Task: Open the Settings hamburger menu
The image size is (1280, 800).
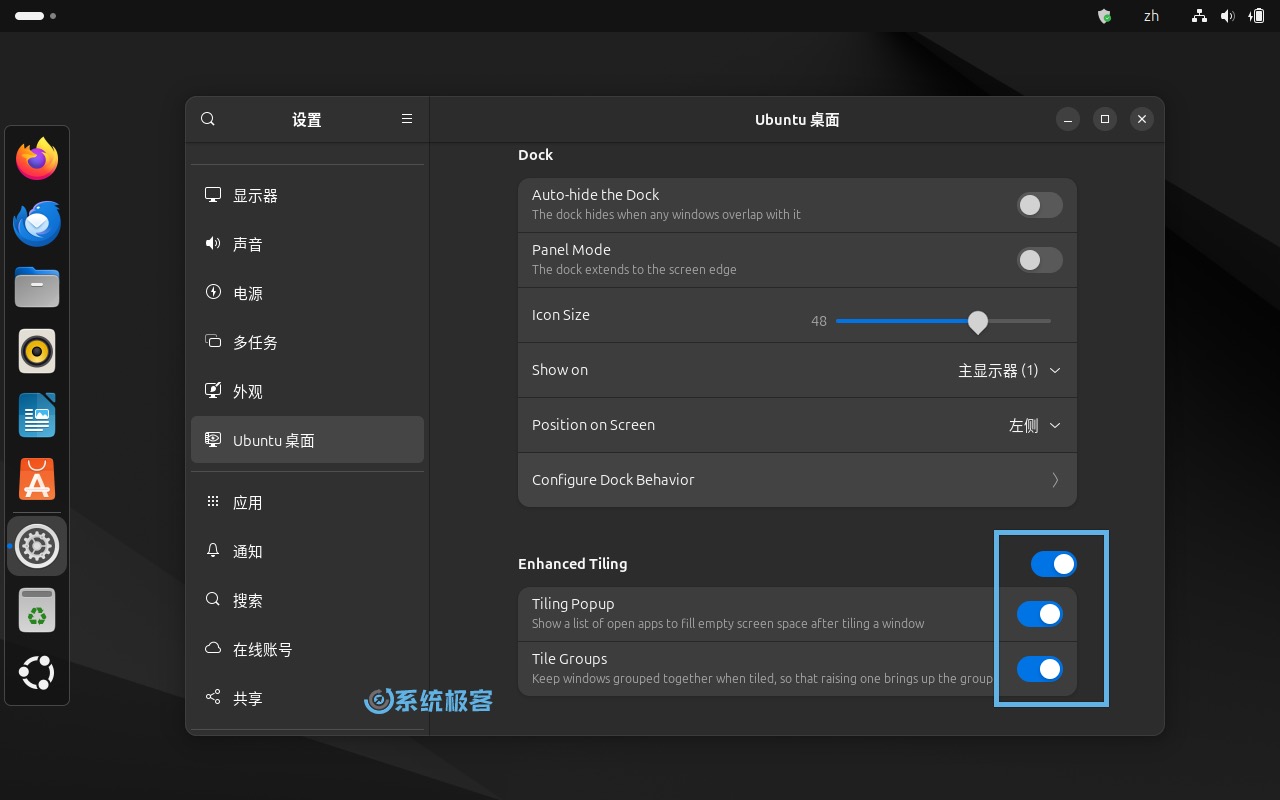Action: point(407,119)
